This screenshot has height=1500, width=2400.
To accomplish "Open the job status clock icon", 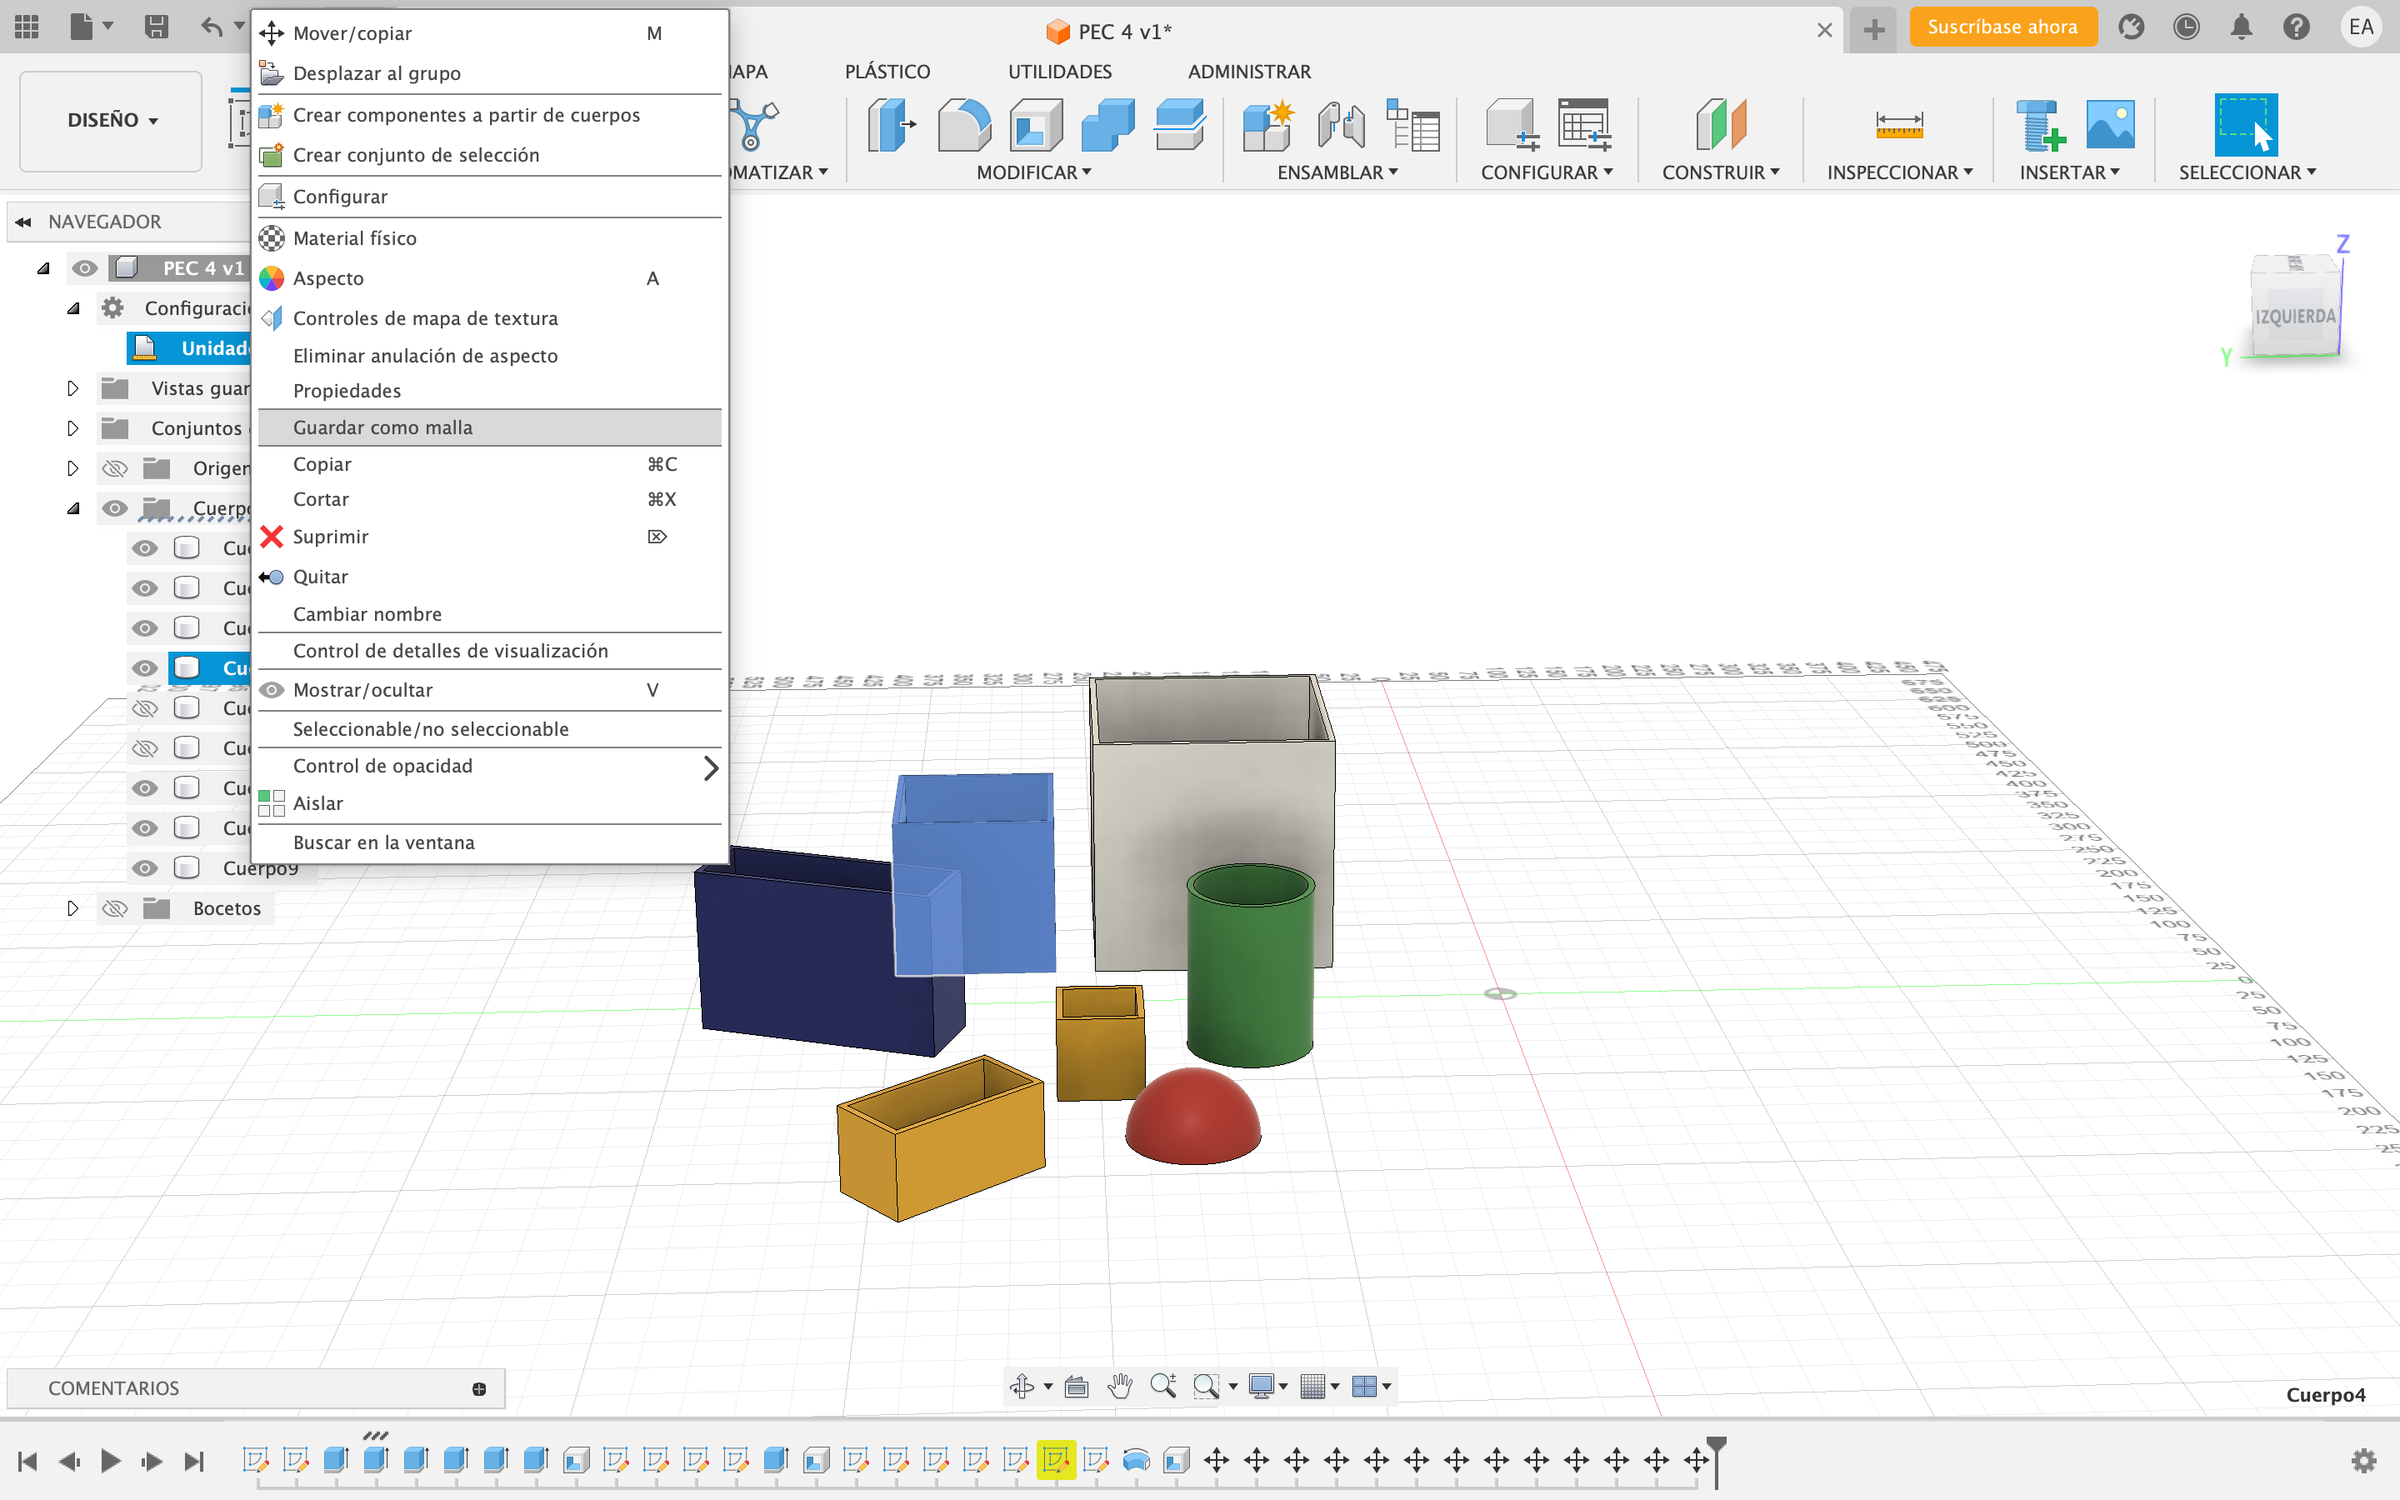I will 2186,27.
